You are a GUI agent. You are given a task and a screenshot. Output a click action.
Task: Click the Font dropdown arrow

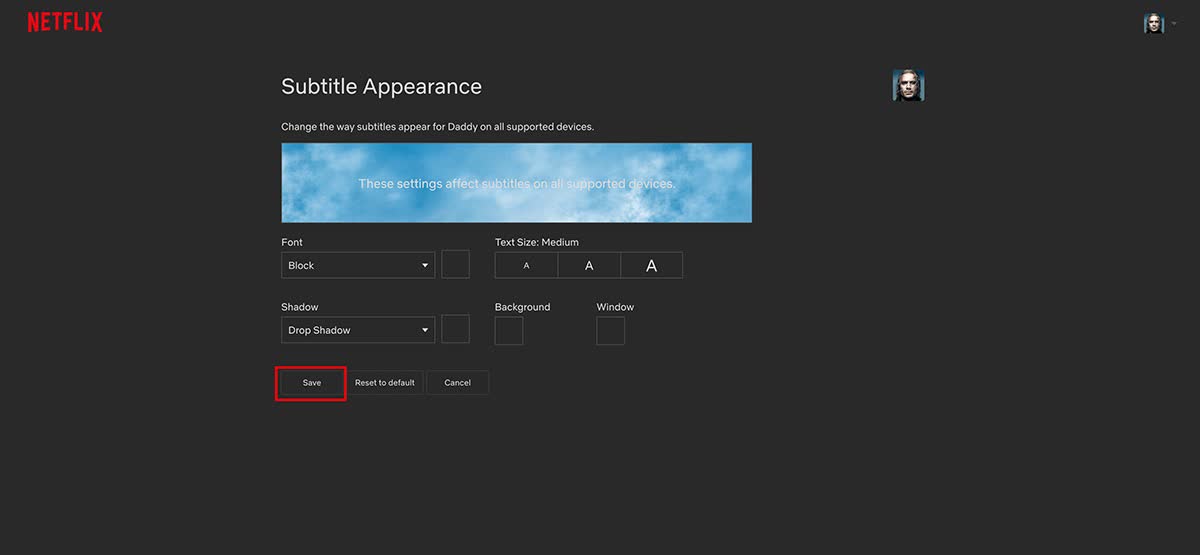(x=425, y=266)
